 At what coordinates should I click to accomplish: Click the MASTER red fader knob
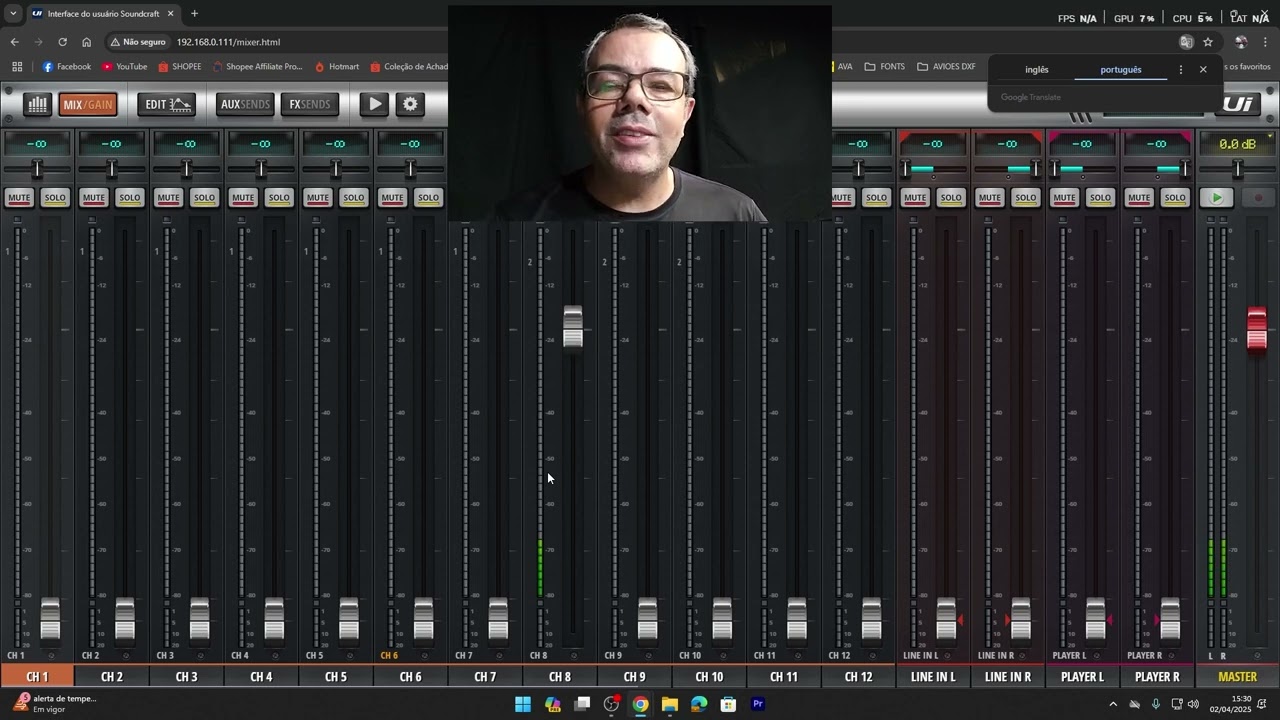1257,329
